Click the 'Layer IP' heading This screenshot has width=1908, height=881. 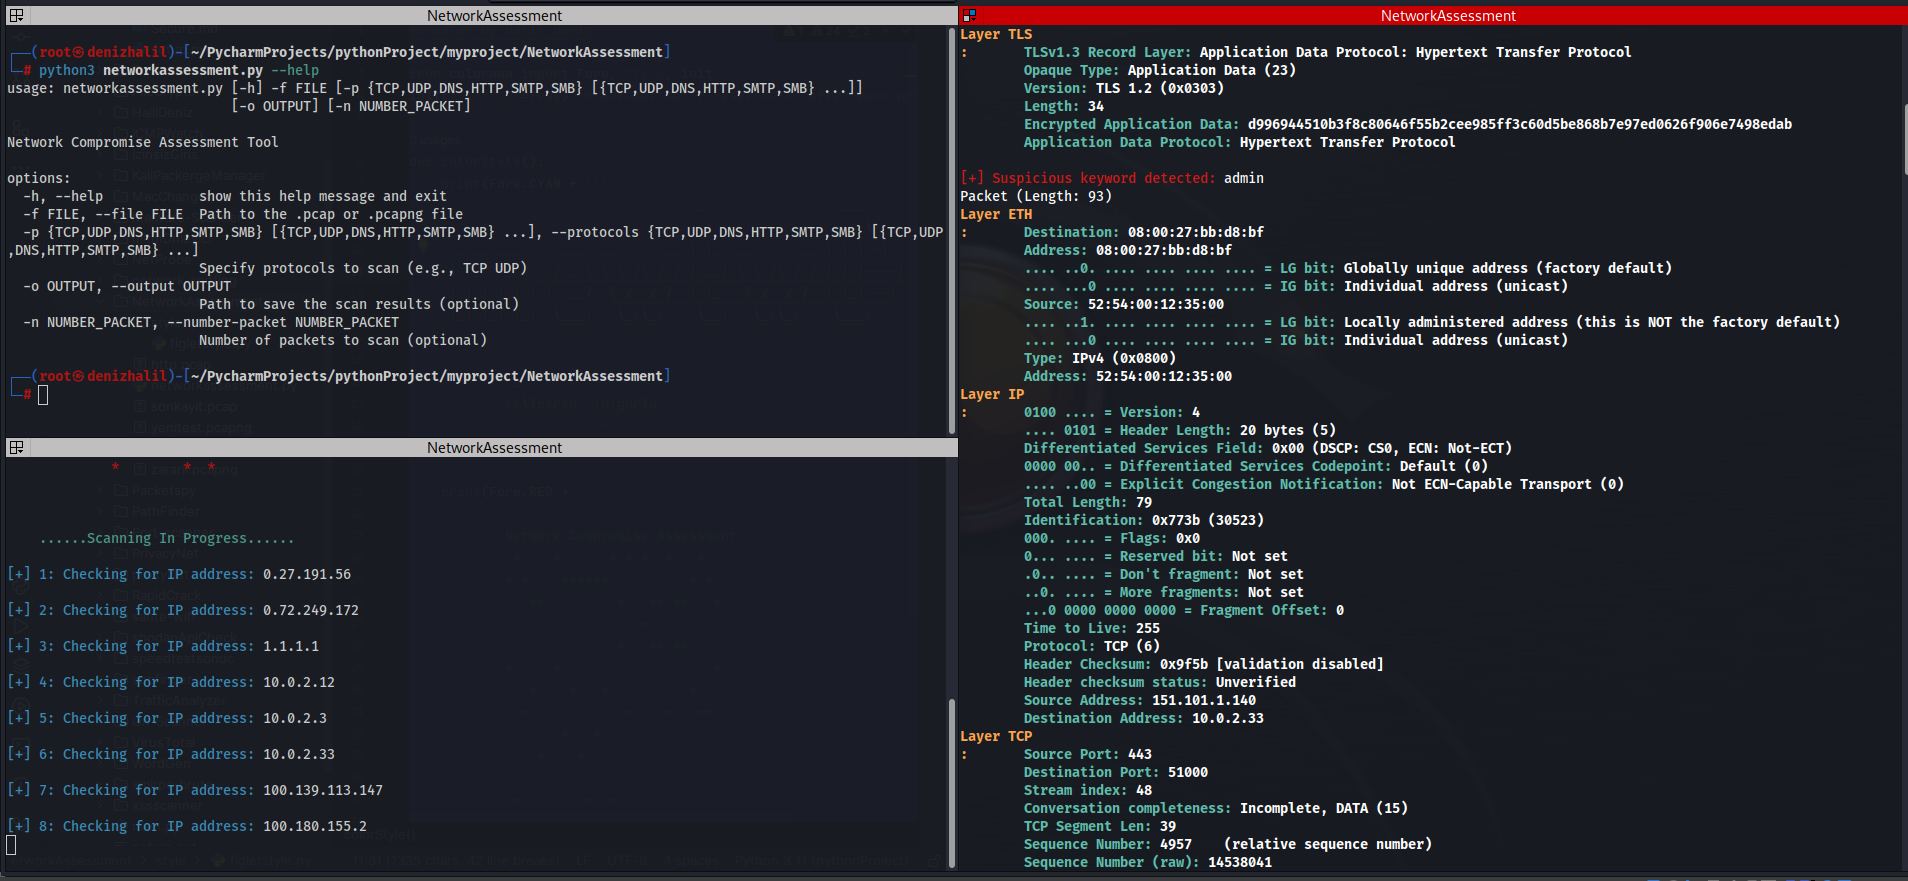[992, 394]
